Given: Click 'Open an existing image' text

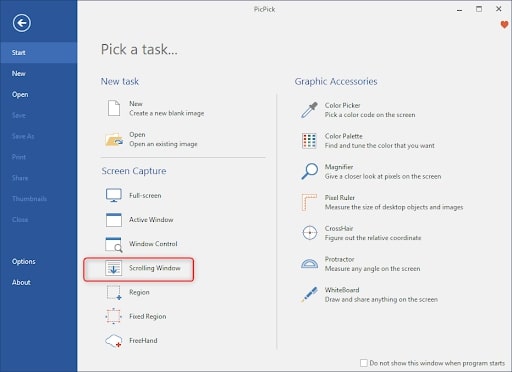Looking at the screenshot, I should [163, 144].
